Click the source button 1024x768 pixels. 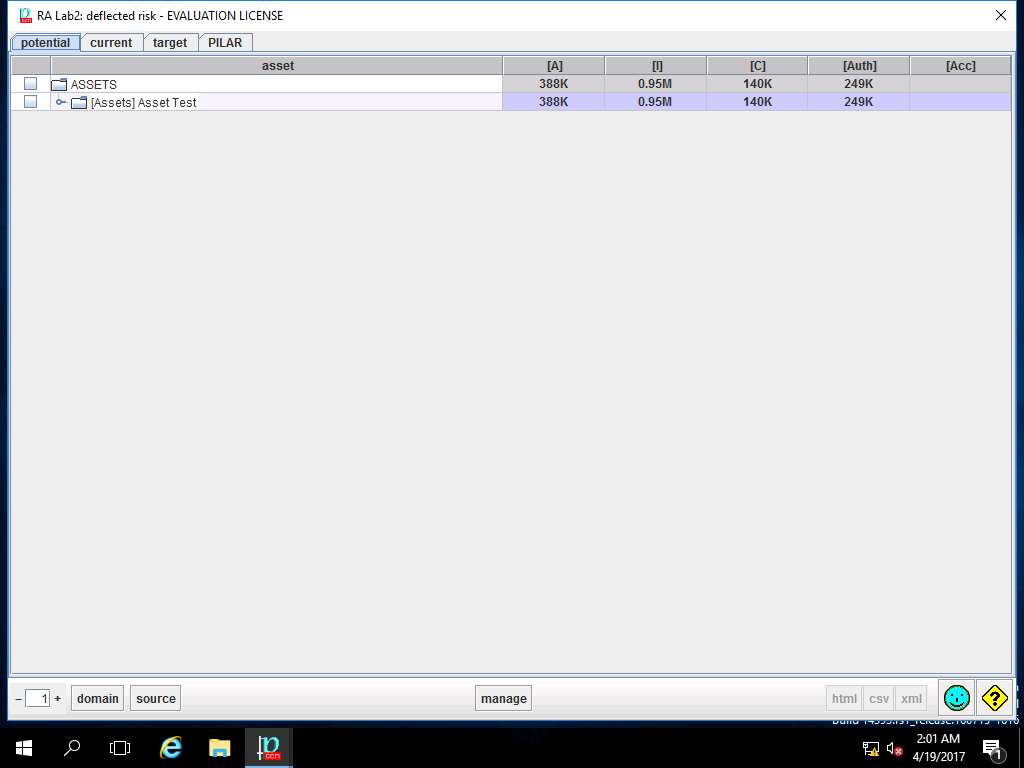[x=155, y=698]
